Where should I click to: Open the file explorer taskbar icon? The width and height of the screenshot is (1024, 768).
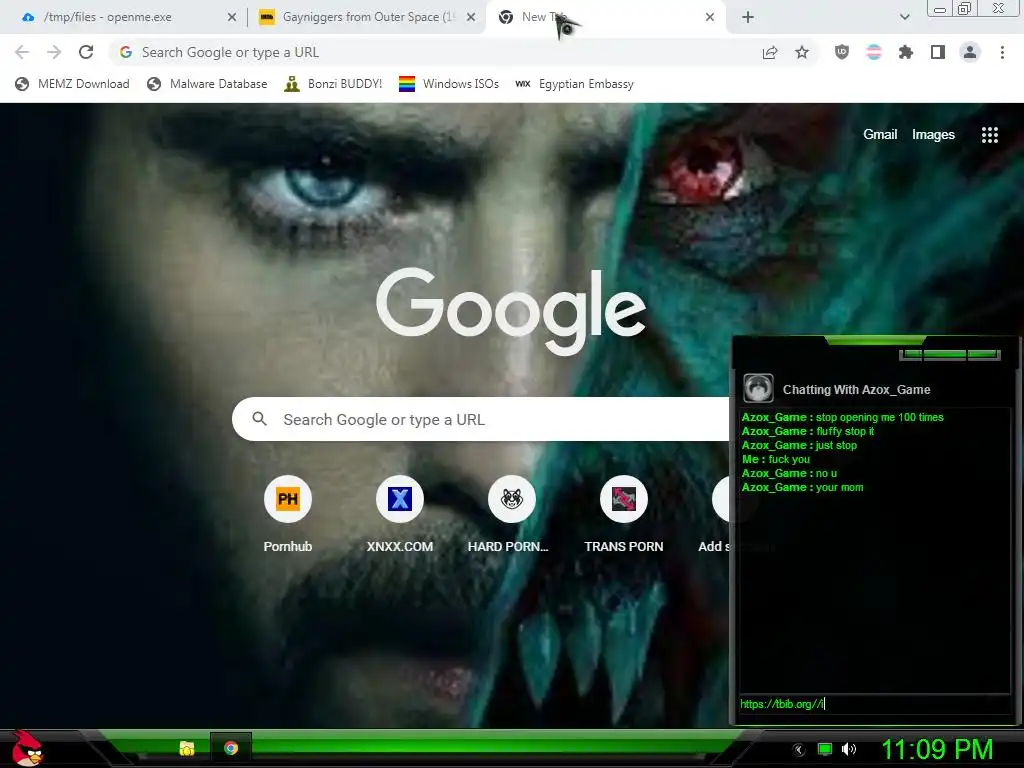coord(187,748)
